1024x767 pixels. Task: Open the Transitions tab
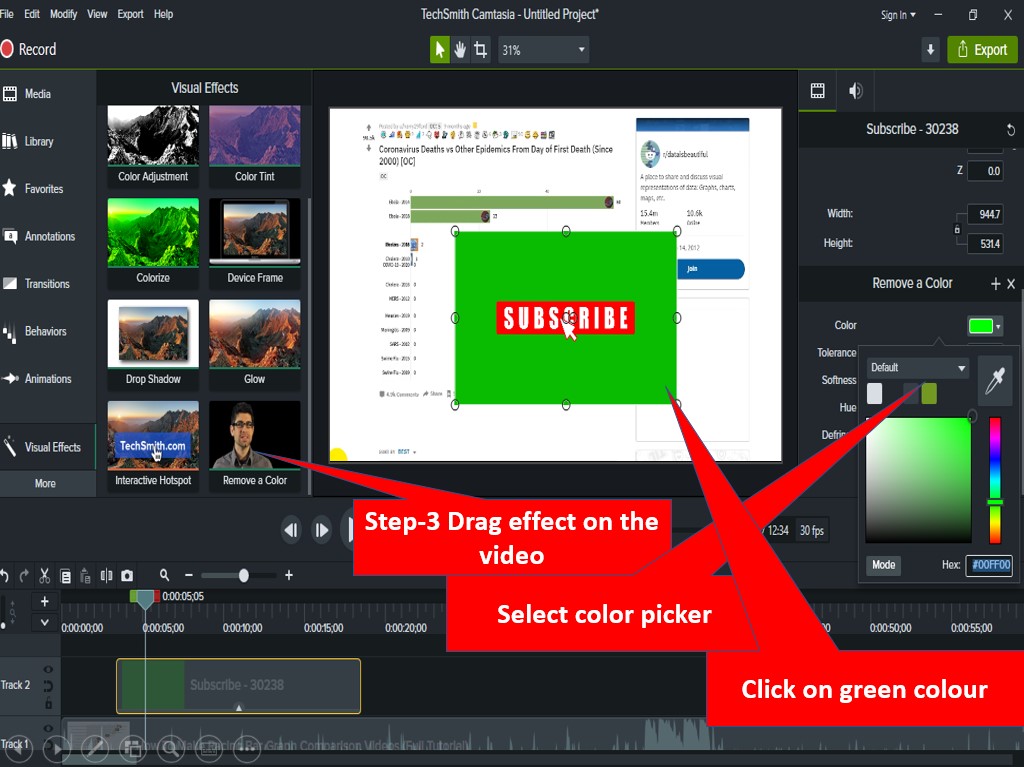coord(48,284)
